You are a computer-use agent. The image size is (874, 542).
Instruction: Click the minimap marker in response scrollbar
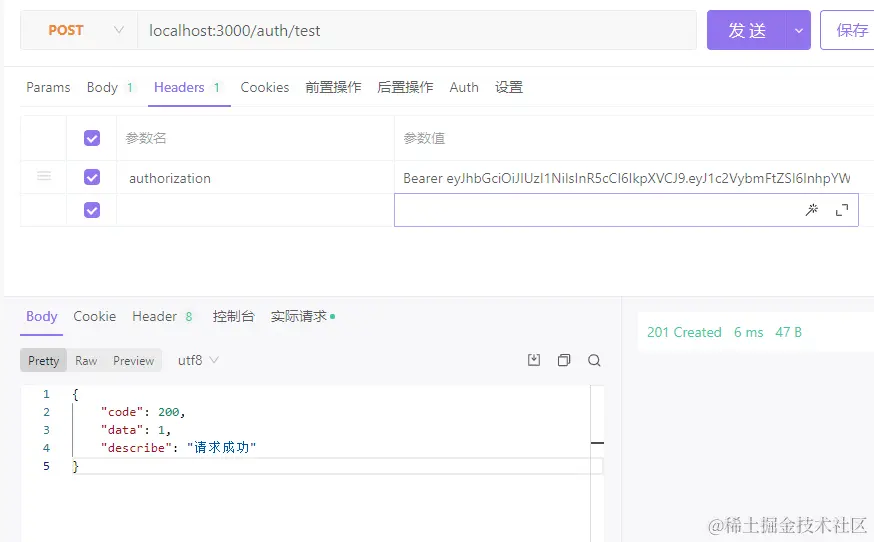pos(597,443)
